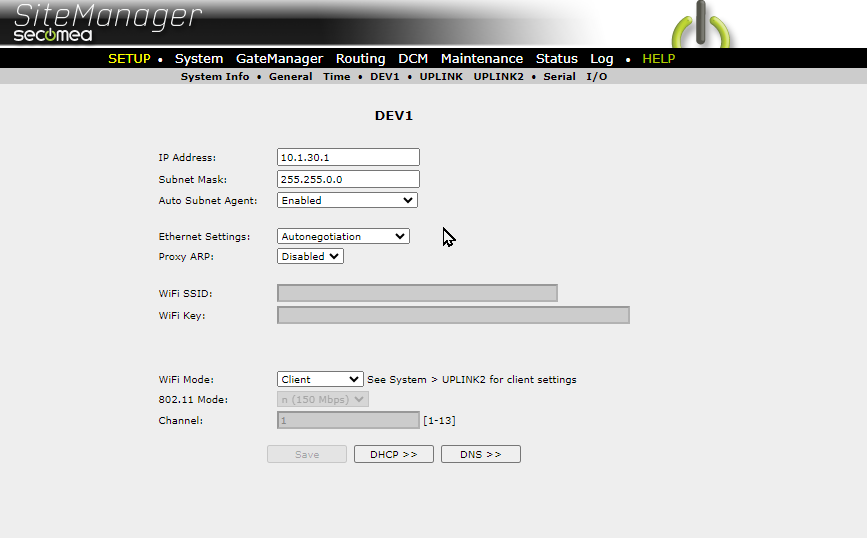Click the Ethernet Settings label
The height and width of the screenshot is (538, 867).
[x=204, y=236]
